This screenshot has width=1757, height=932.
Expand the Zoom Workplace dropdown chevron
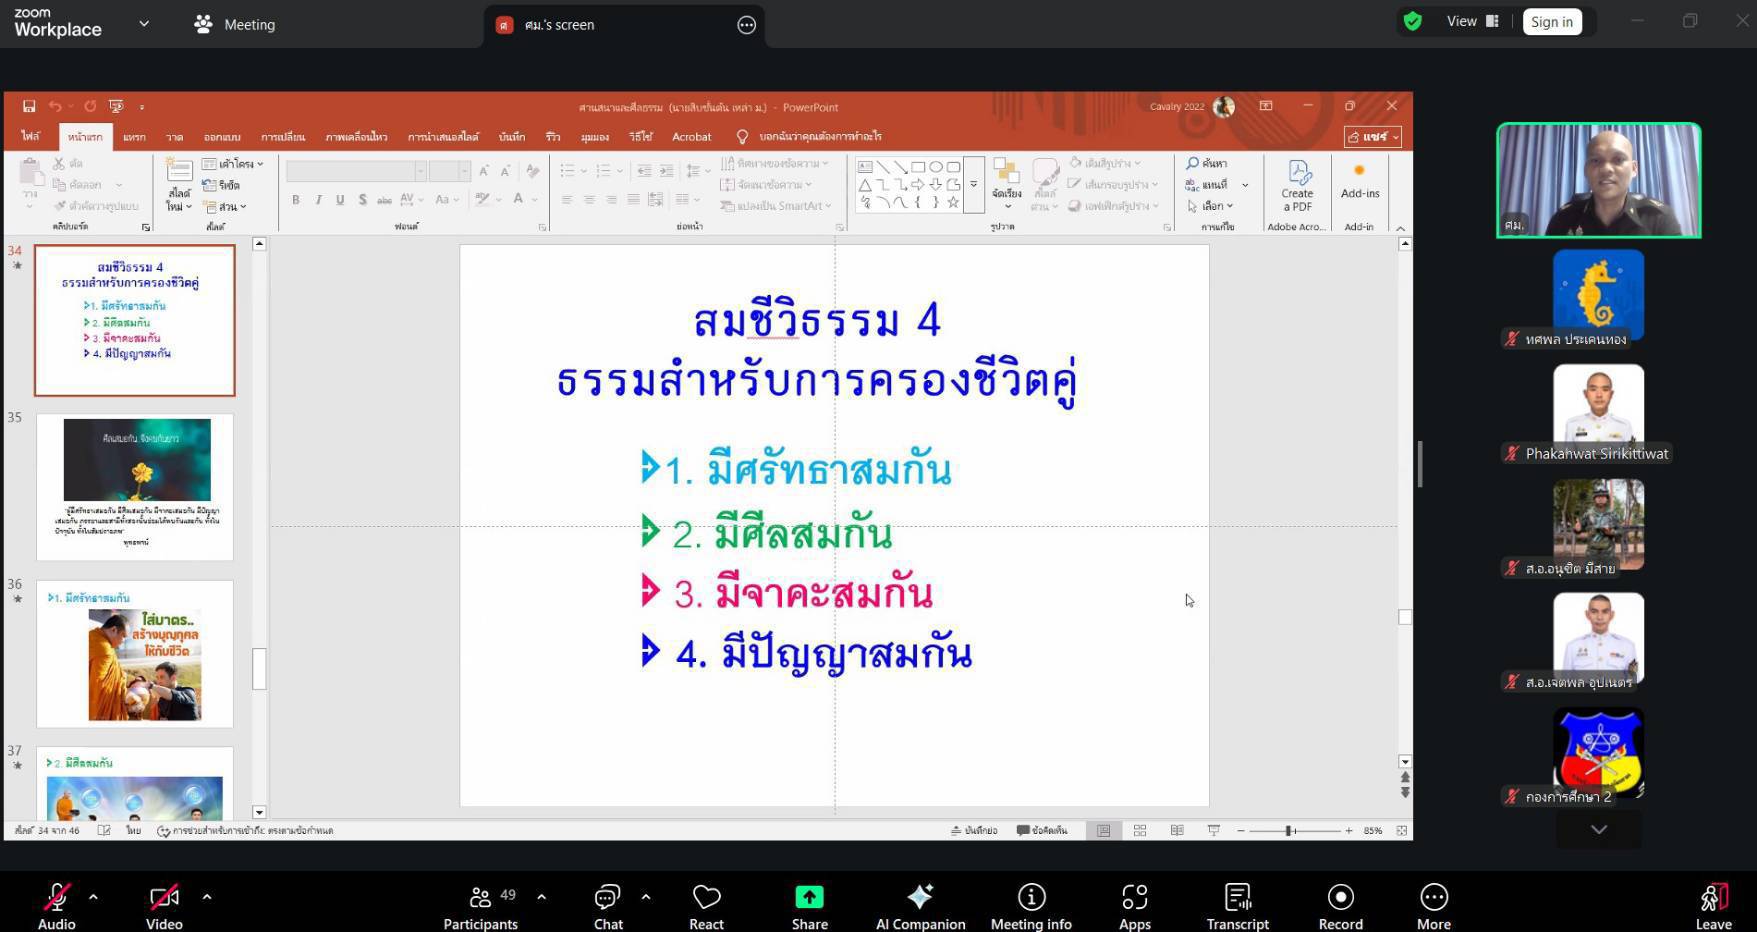coord(144,24)
